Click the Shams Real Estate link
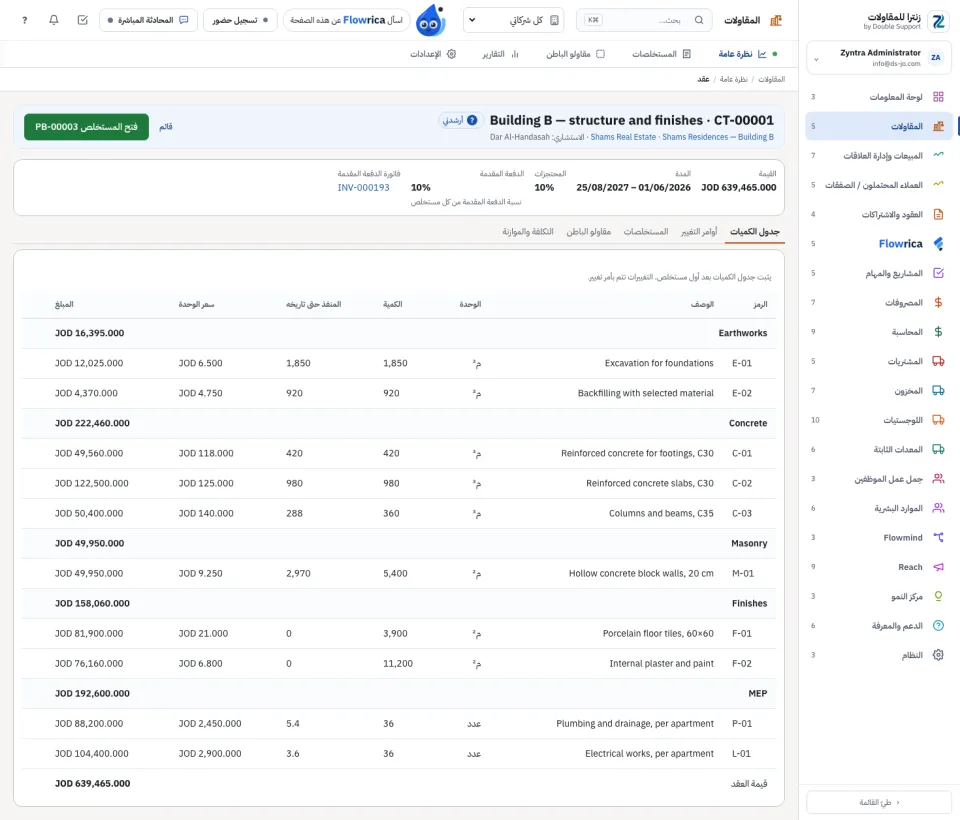The height and width of the screenshot is (820, 960). [x=623, y=137]
